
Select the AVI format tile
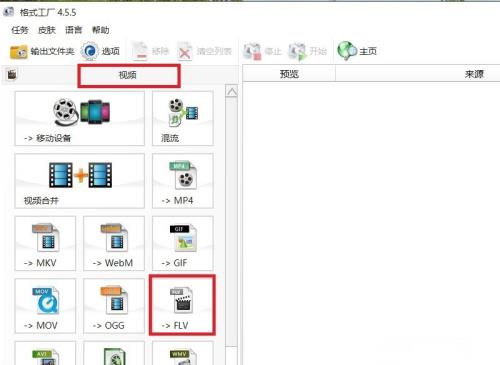point(45,353)
